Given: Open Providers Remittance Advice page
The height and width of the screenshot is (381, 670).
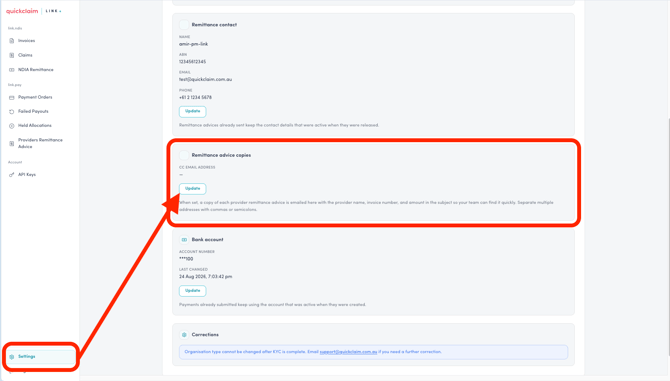Looking at the screenshot, I should pyautogui.click(x=40, y=144).
